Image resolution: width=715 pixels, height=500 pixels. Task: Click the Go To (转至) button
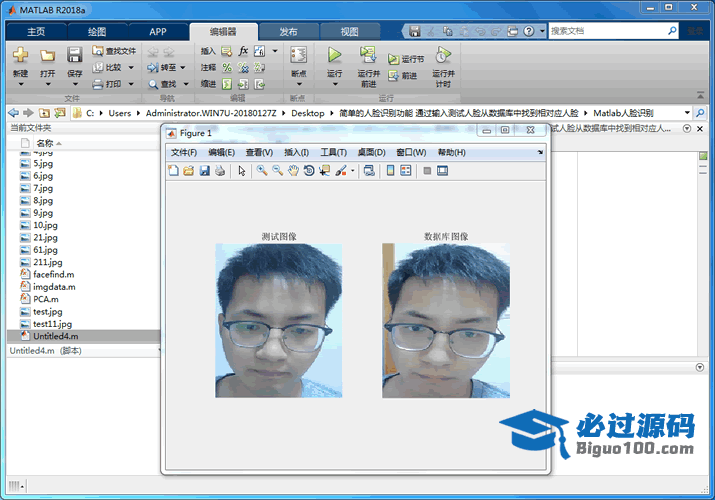coord(162,67)
